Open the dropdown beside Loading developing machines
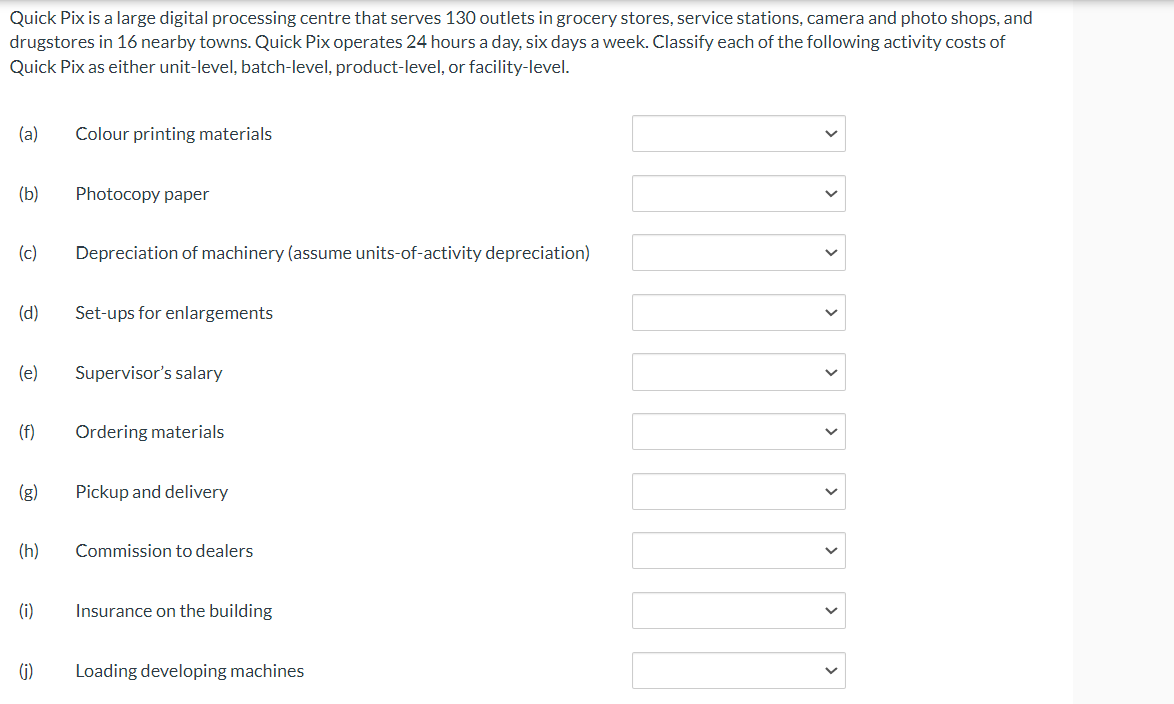 pyautogui.click(x=739, y=670)
